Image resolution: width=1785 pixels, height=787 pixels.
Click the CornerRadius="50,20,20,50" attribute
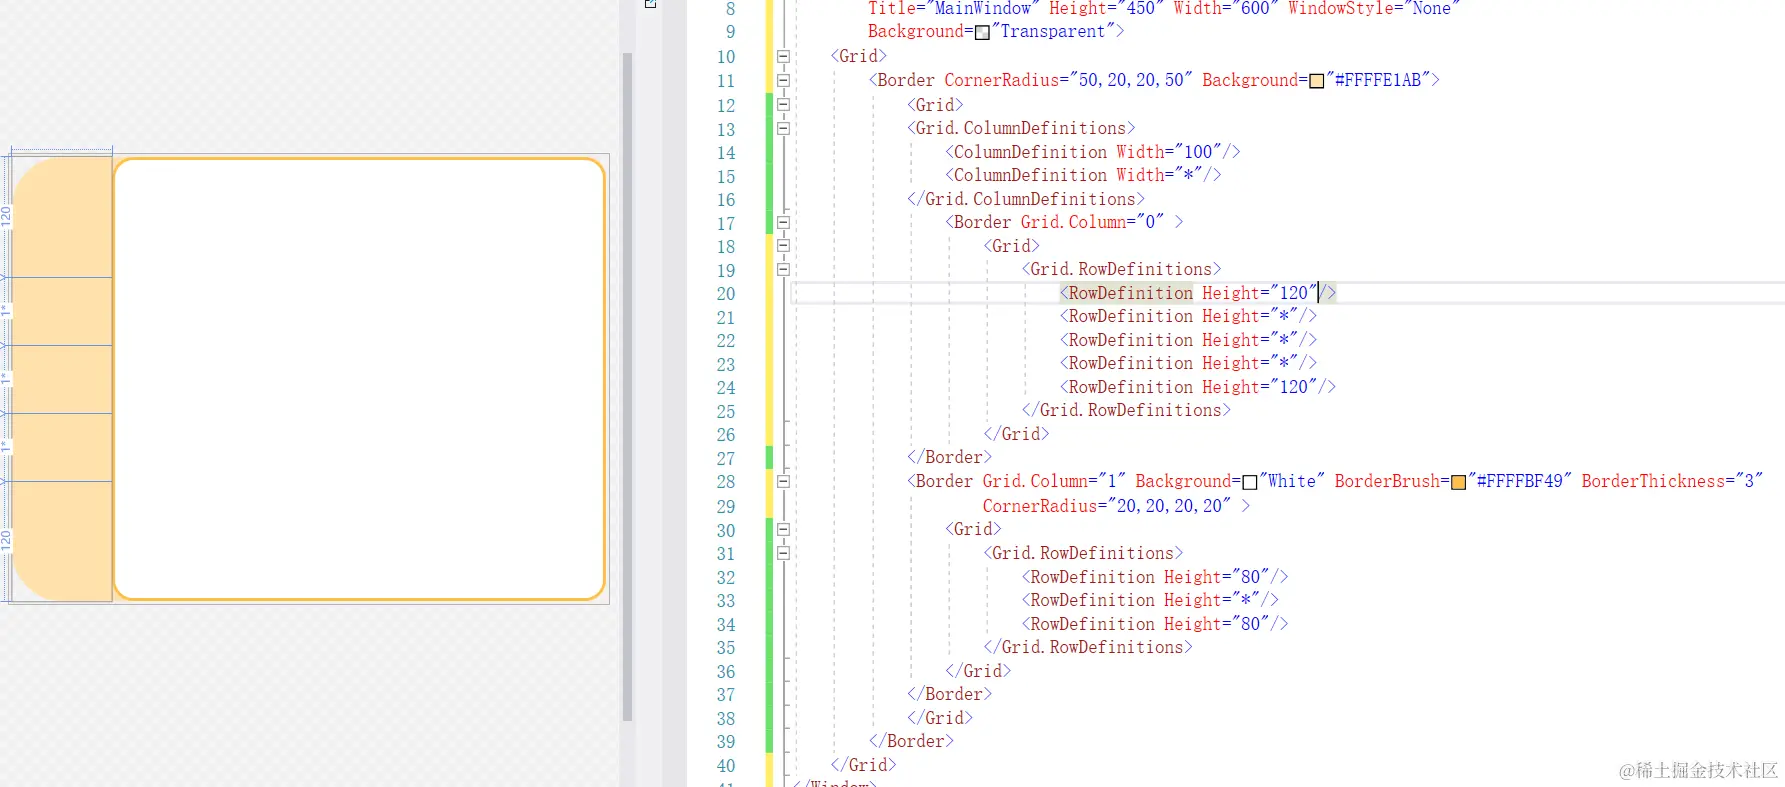pyautogui.click(x=1068, y=80)
